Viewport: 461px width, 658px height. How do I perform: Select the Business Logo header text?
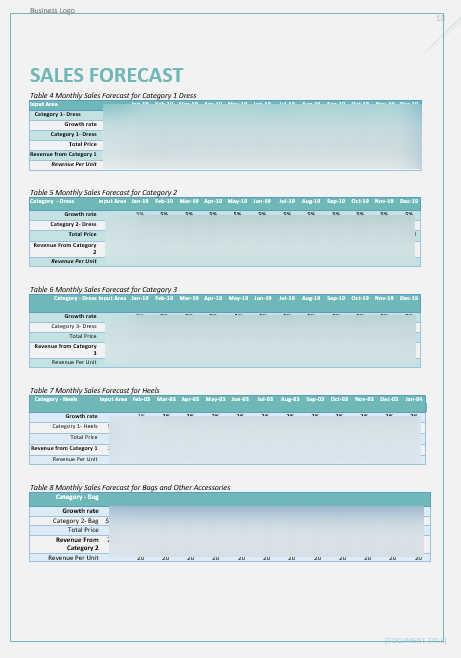(x=52, y=10)
